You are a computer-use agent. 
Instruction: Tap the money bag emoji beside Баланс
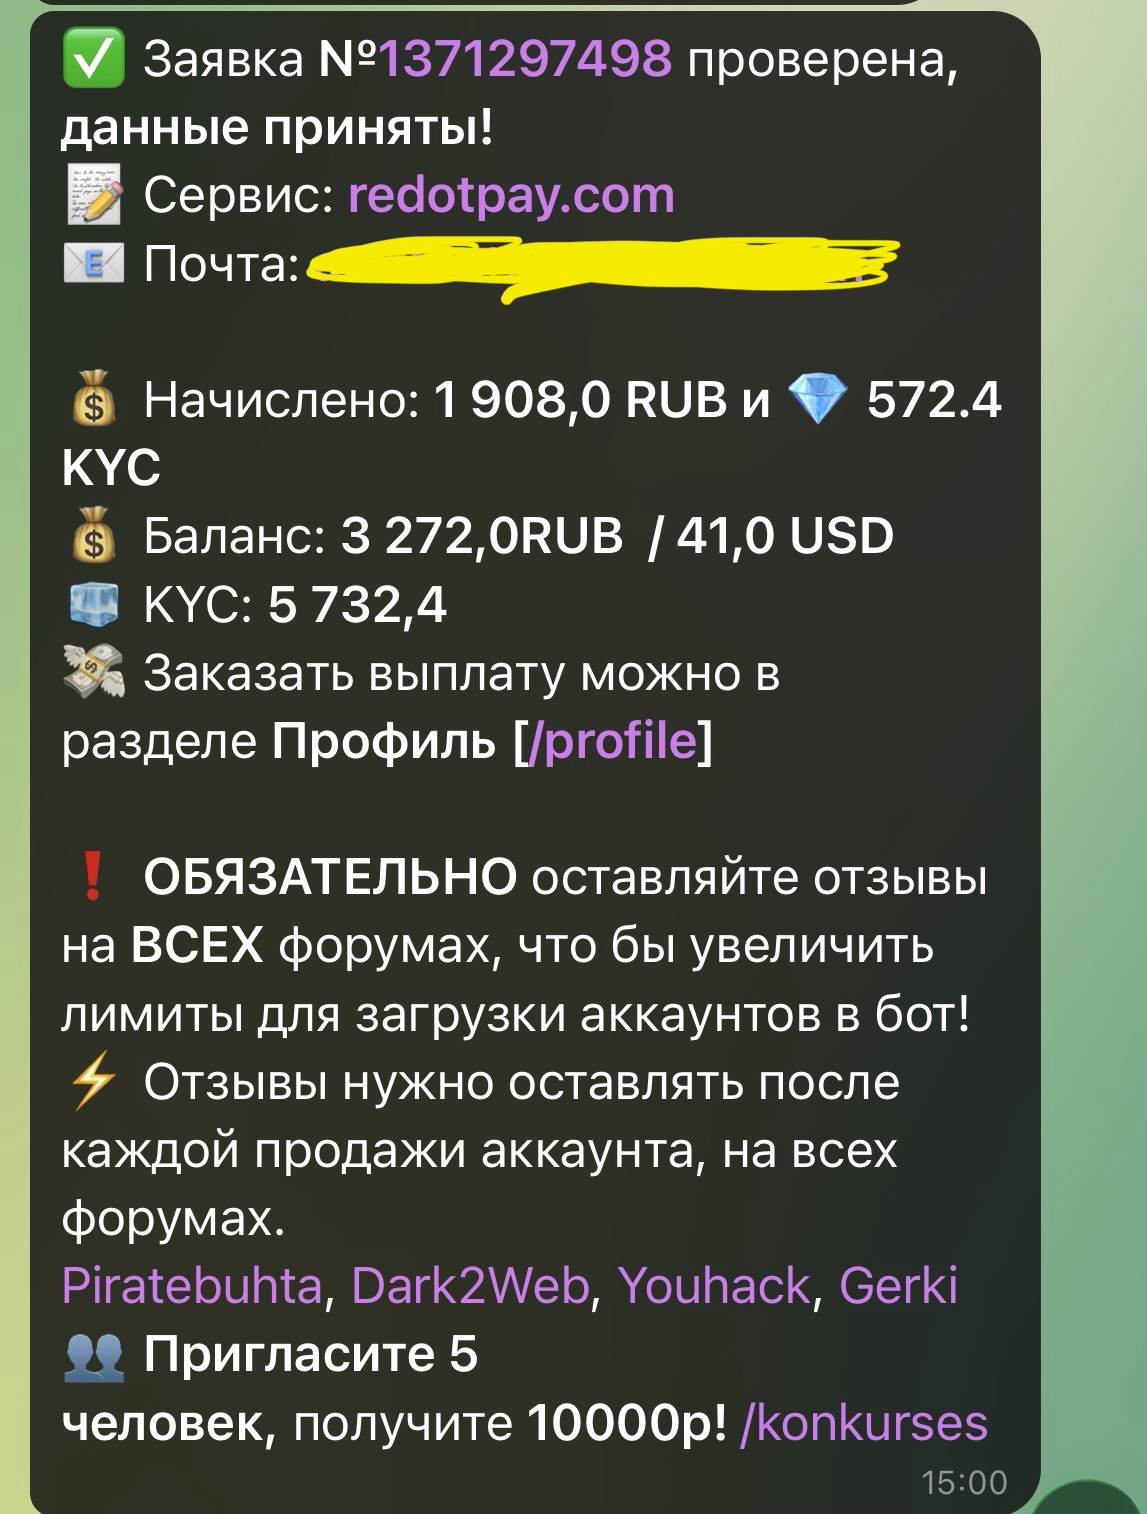point(94,536)
